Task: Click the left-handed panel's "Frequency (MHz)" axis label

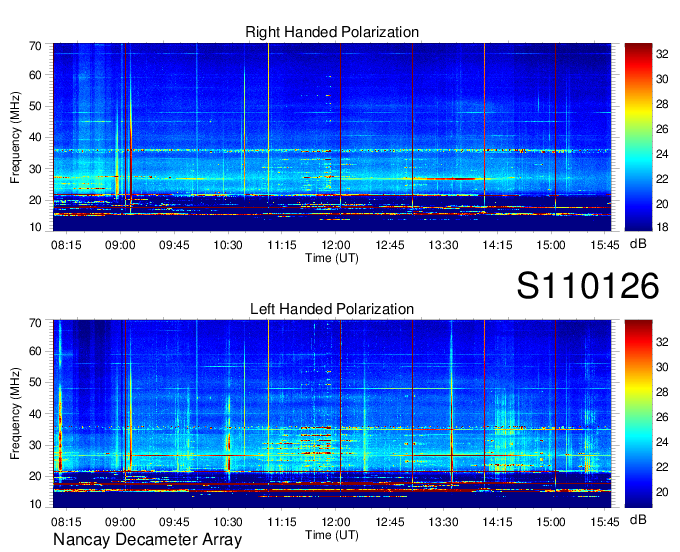Action: [15, 414]
